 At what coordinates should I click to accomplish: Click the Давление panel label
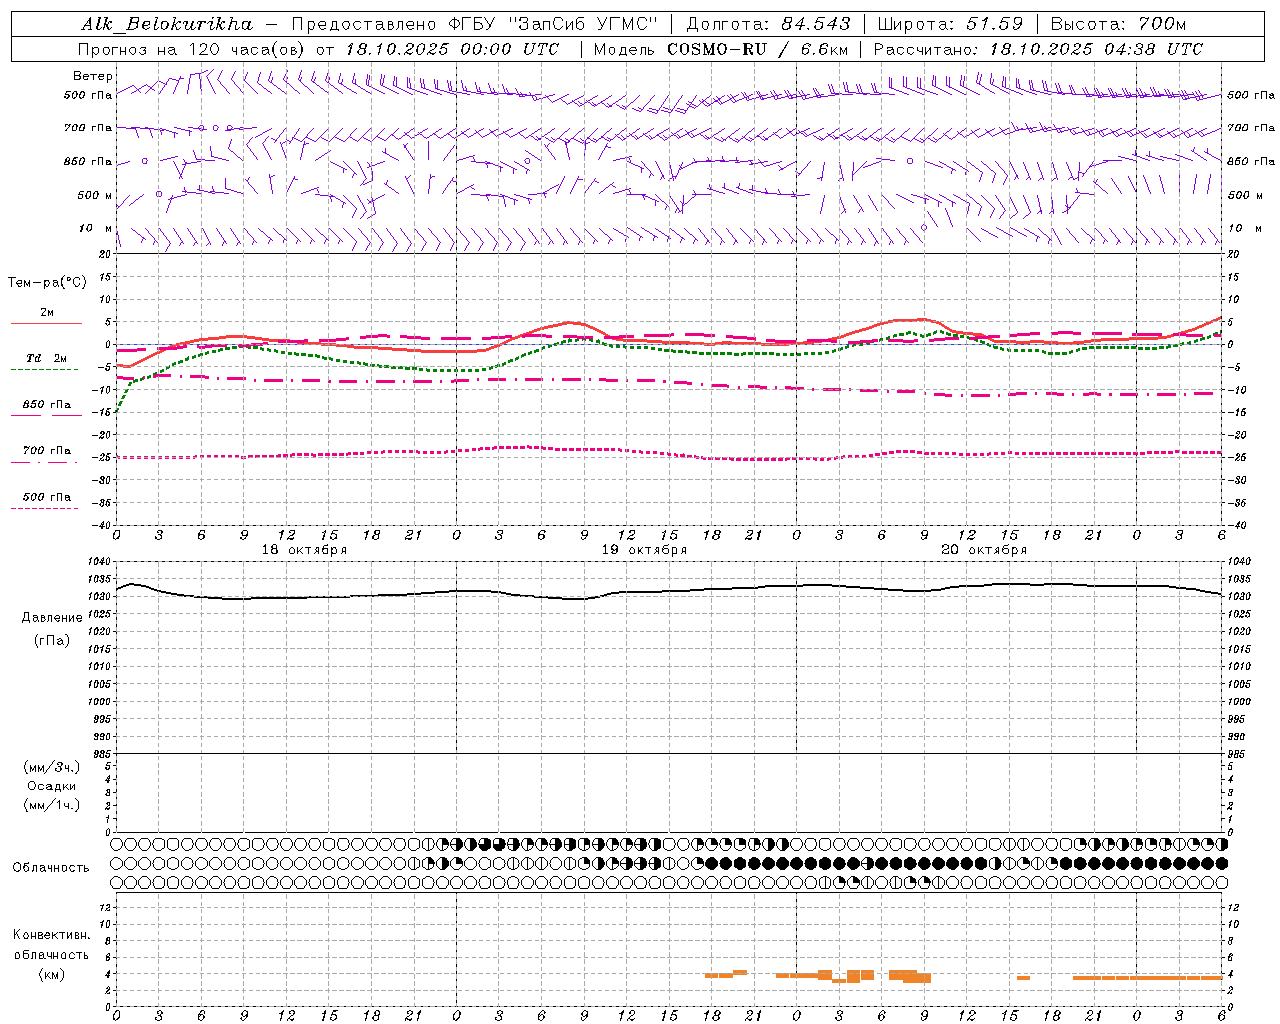(52, 618)
